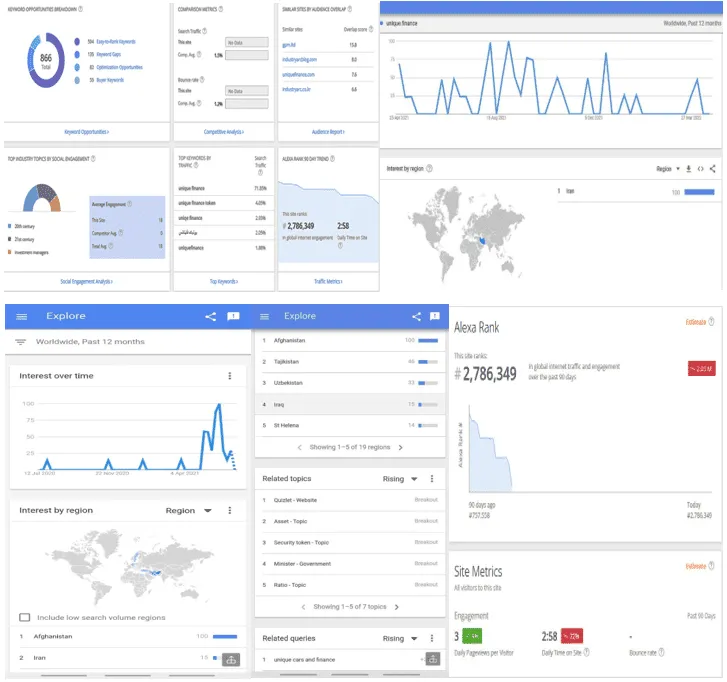Screen dimensions: 727x682
Task: Click embed code icon in top Interest by region
Action: coord(701,169)
